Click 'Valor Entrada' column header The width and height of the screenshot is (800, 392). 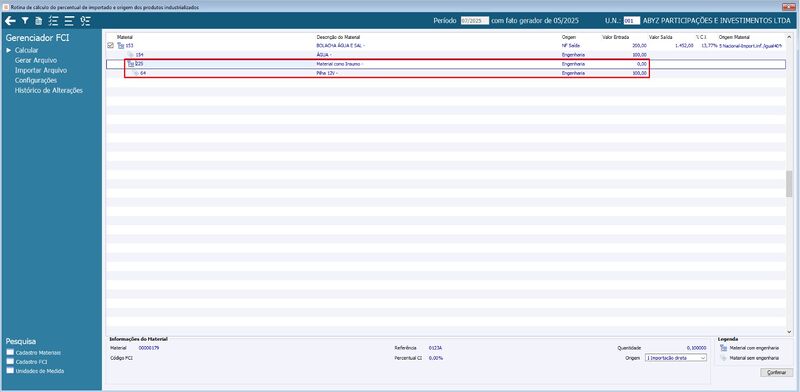point(615,37)
